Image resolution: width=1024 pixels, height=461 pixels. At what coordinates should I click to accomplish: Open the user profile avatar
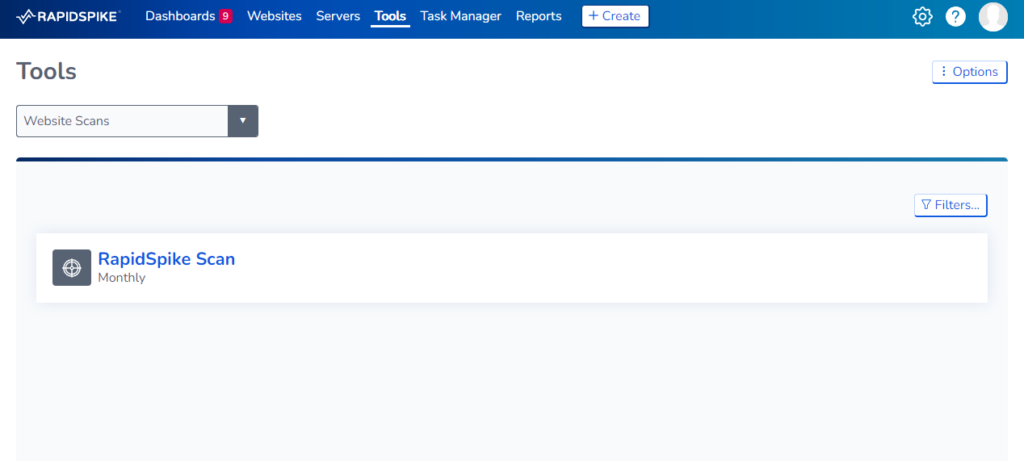coord(993,17)
